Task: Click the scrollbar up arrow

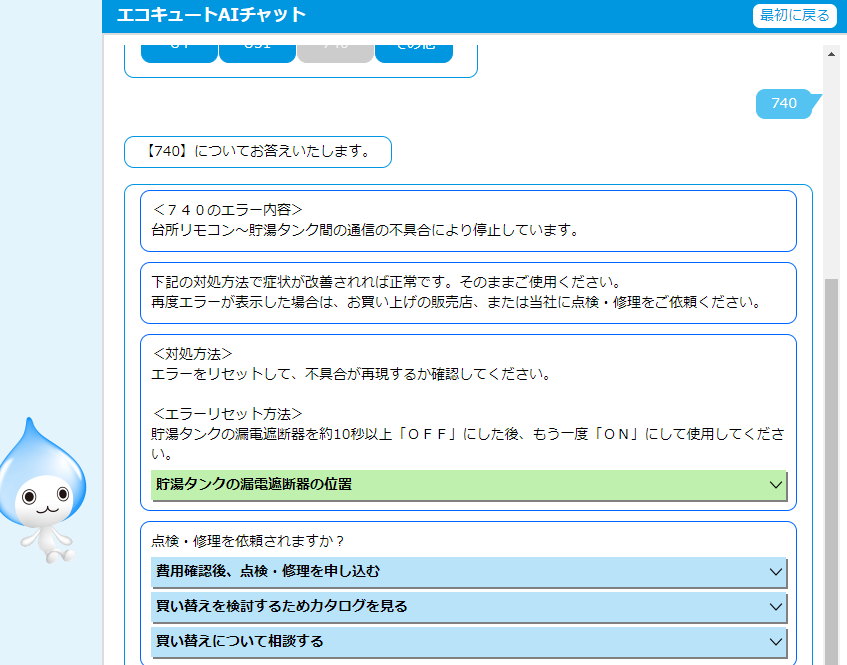Action: [x=830, y=53]
